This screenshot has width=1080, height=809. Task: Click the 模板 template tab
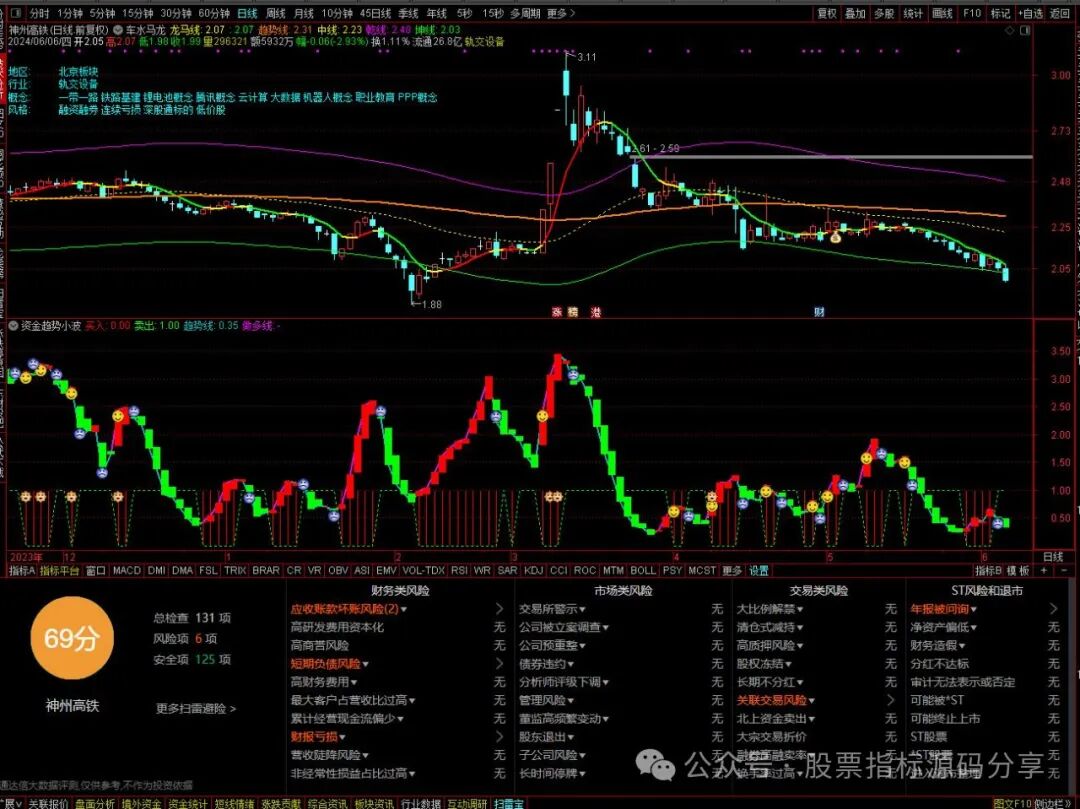[x=1018, y=570]
